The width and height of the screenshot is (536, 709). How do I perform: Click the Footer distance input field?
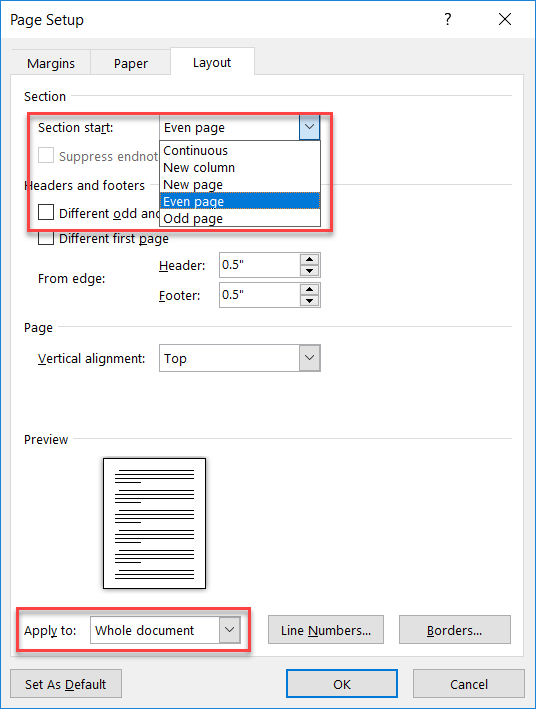(x=260, y=295)
